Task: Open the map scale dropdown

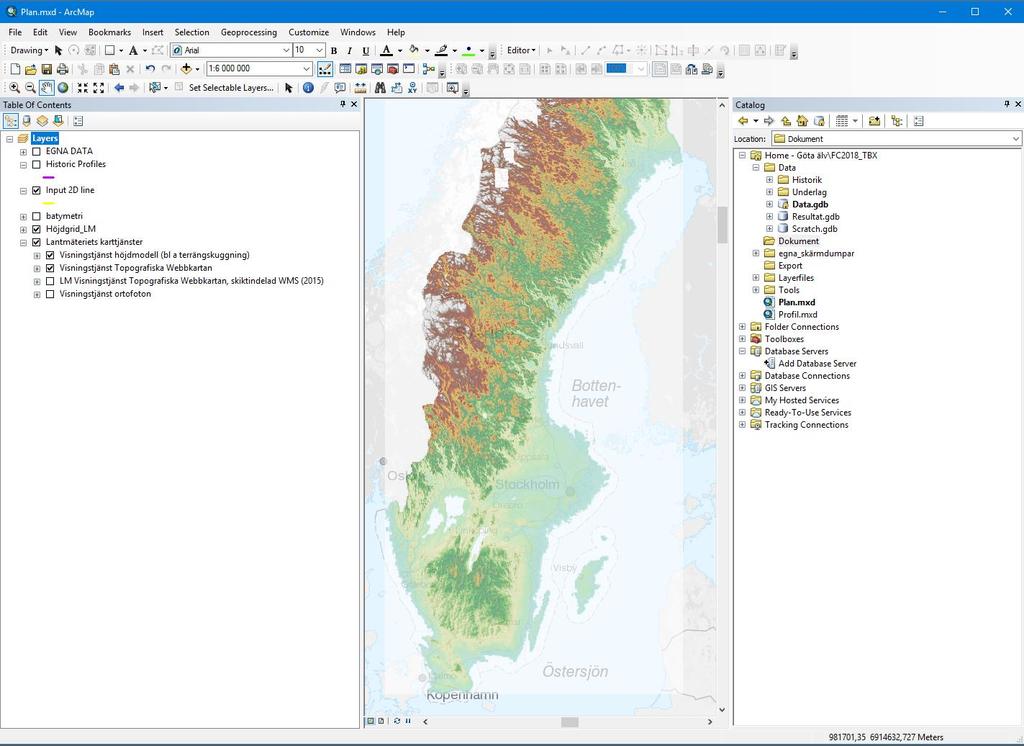Action: point(306,69)
